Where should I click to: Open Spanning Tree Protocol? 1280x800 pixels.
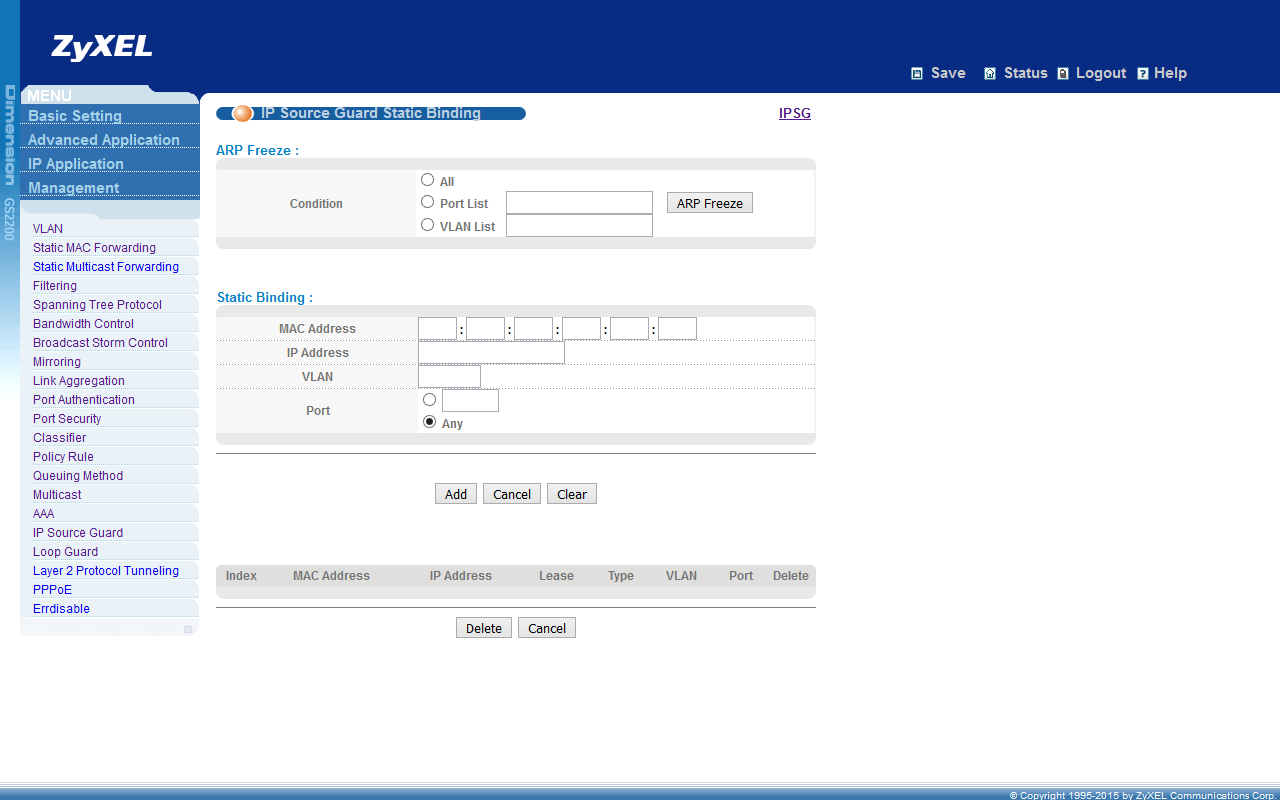tap(97, 305)
